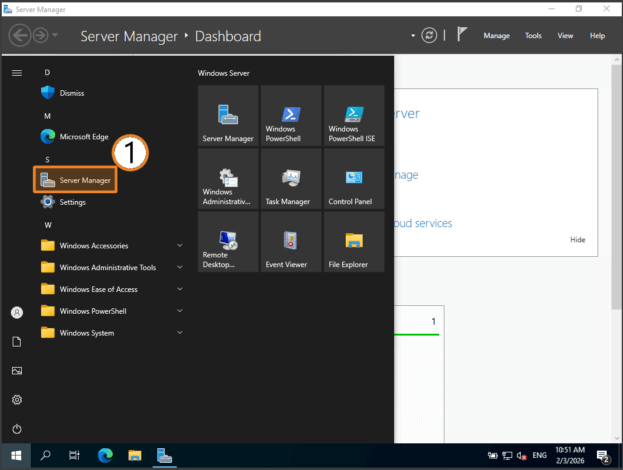Open Task View on the taskbar
Screen dimensions: 623x470
point(74,455)
